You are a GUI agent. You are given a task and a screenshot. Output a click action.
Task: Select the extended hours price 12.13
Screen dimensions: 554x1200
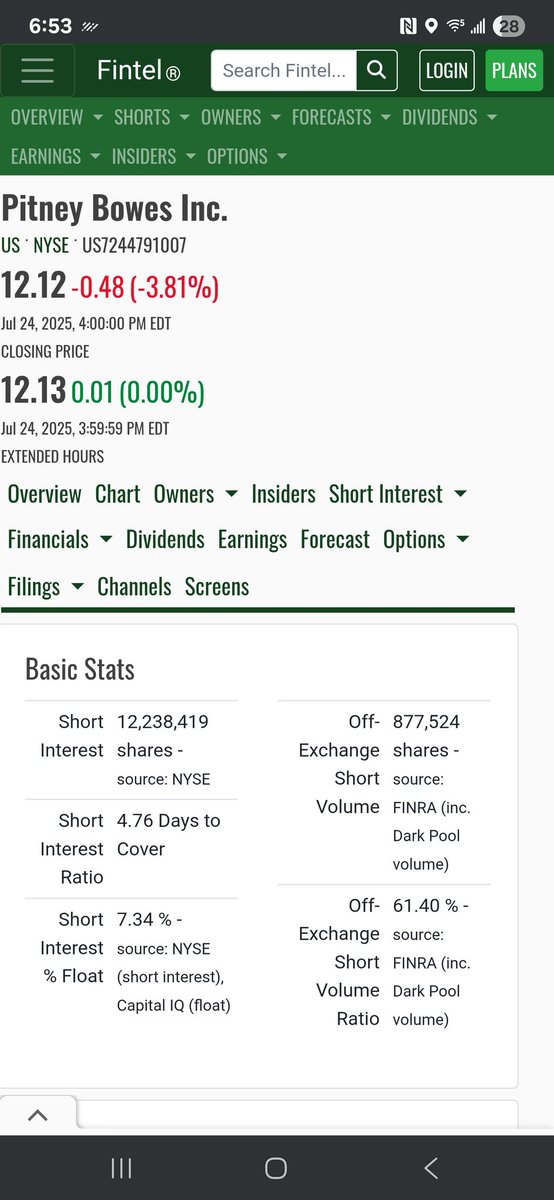pos(33,391)
